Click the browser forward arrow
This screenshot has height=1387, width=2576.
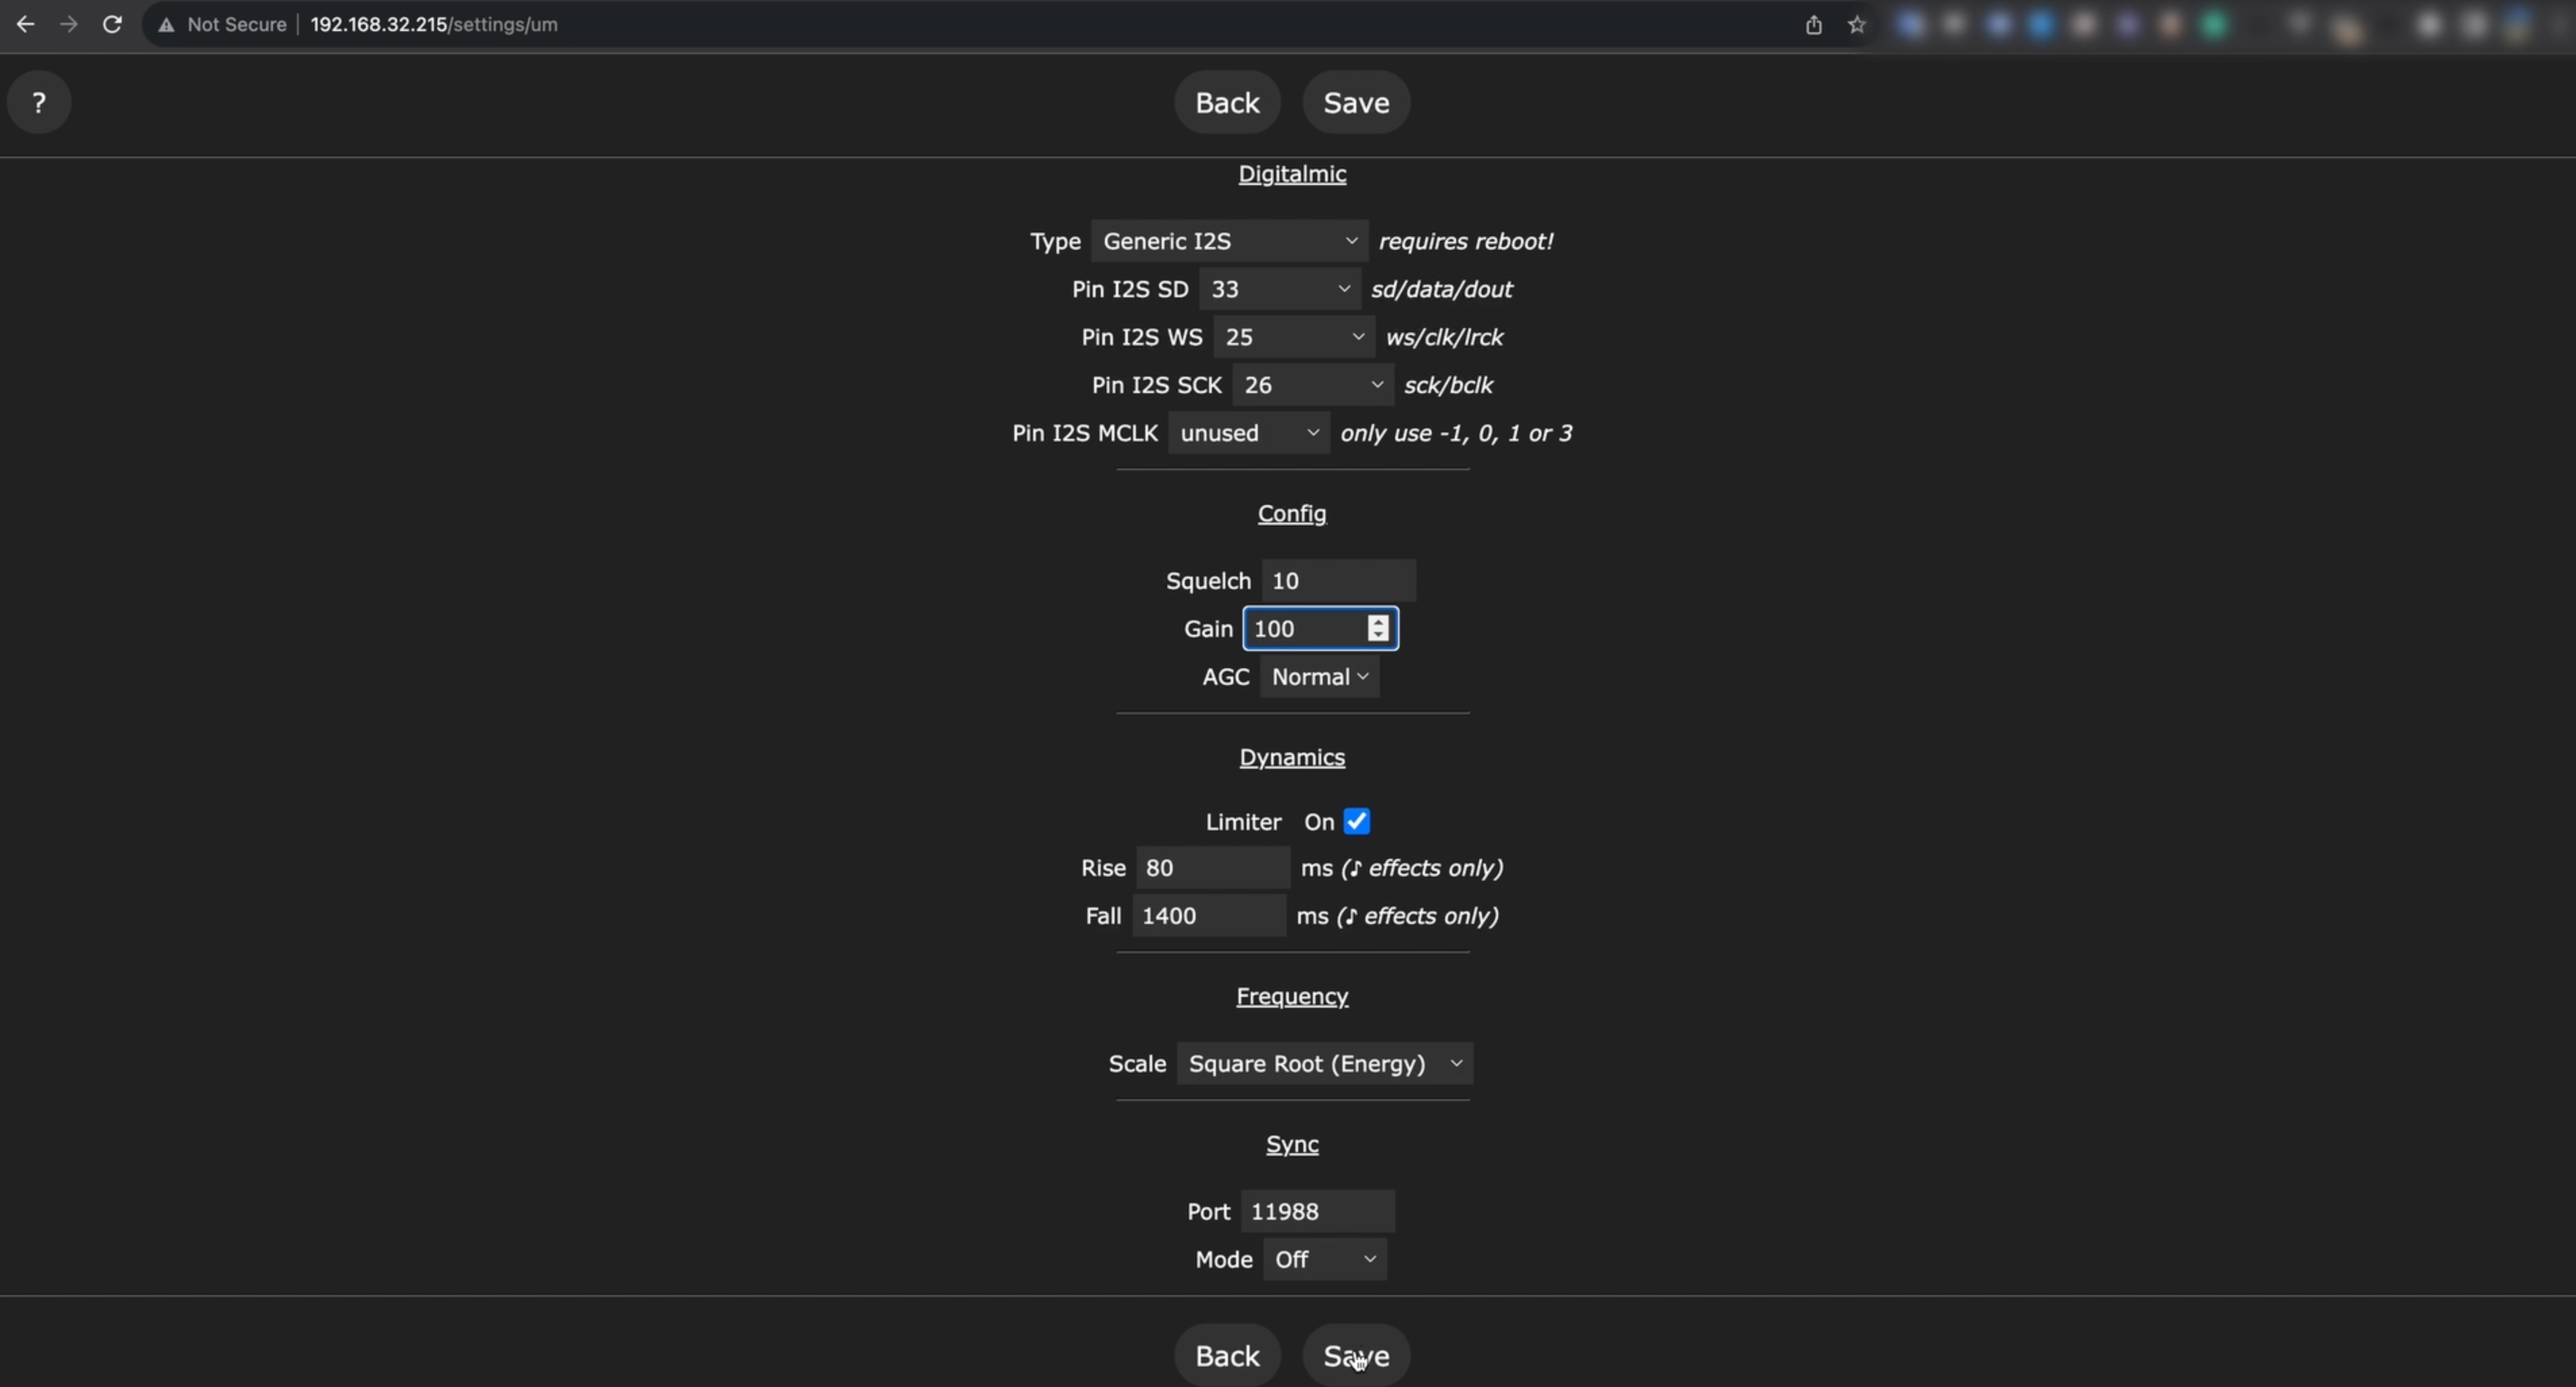pyautogui.click(x=68, y=24)
